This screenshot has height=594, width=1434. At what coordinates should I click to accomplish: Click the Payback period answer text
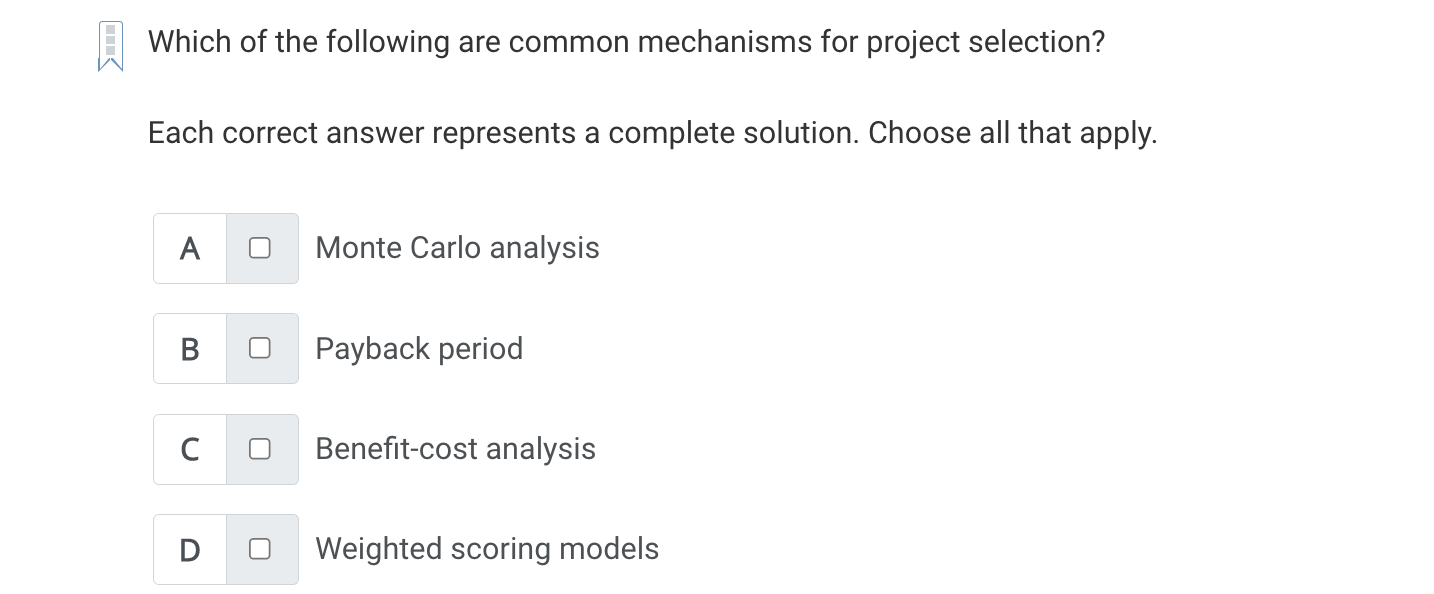coord(419,348)
